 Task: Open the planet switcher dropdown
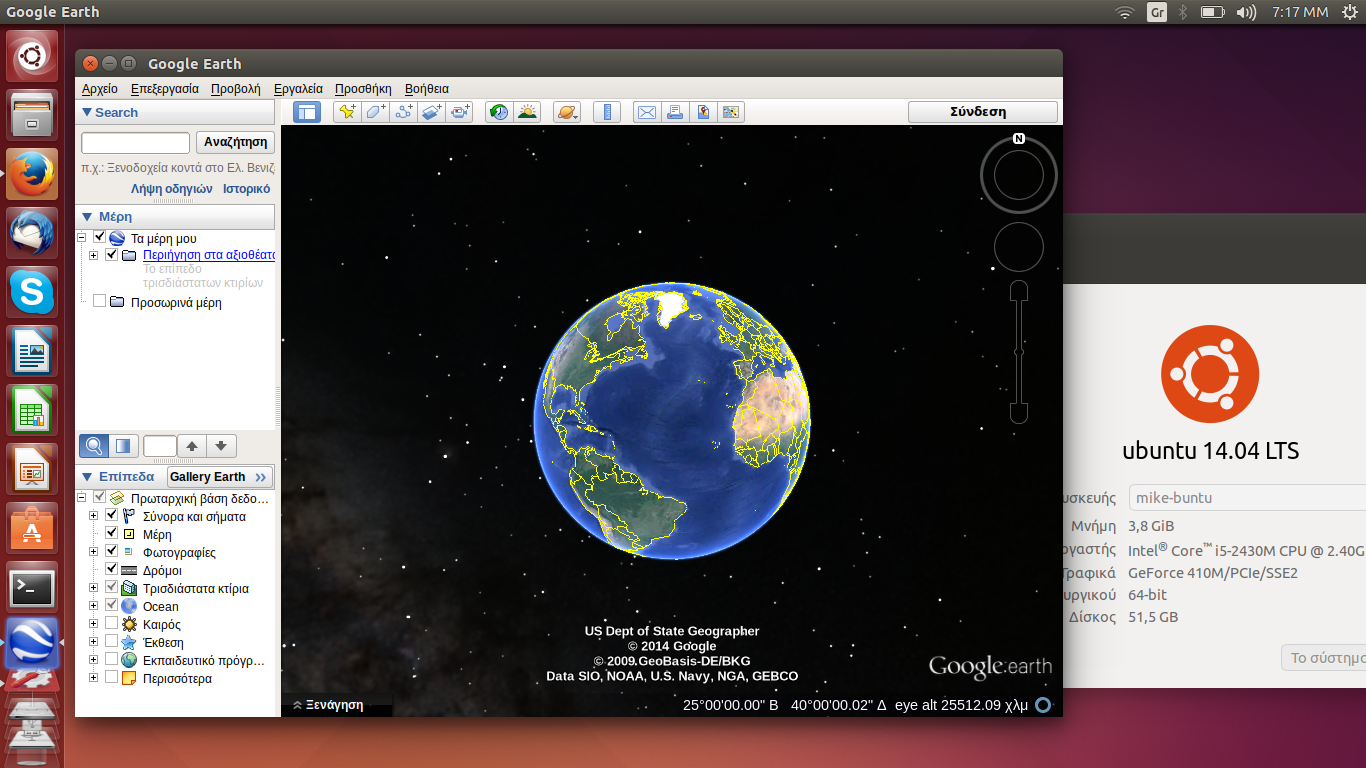click(566, 112)
